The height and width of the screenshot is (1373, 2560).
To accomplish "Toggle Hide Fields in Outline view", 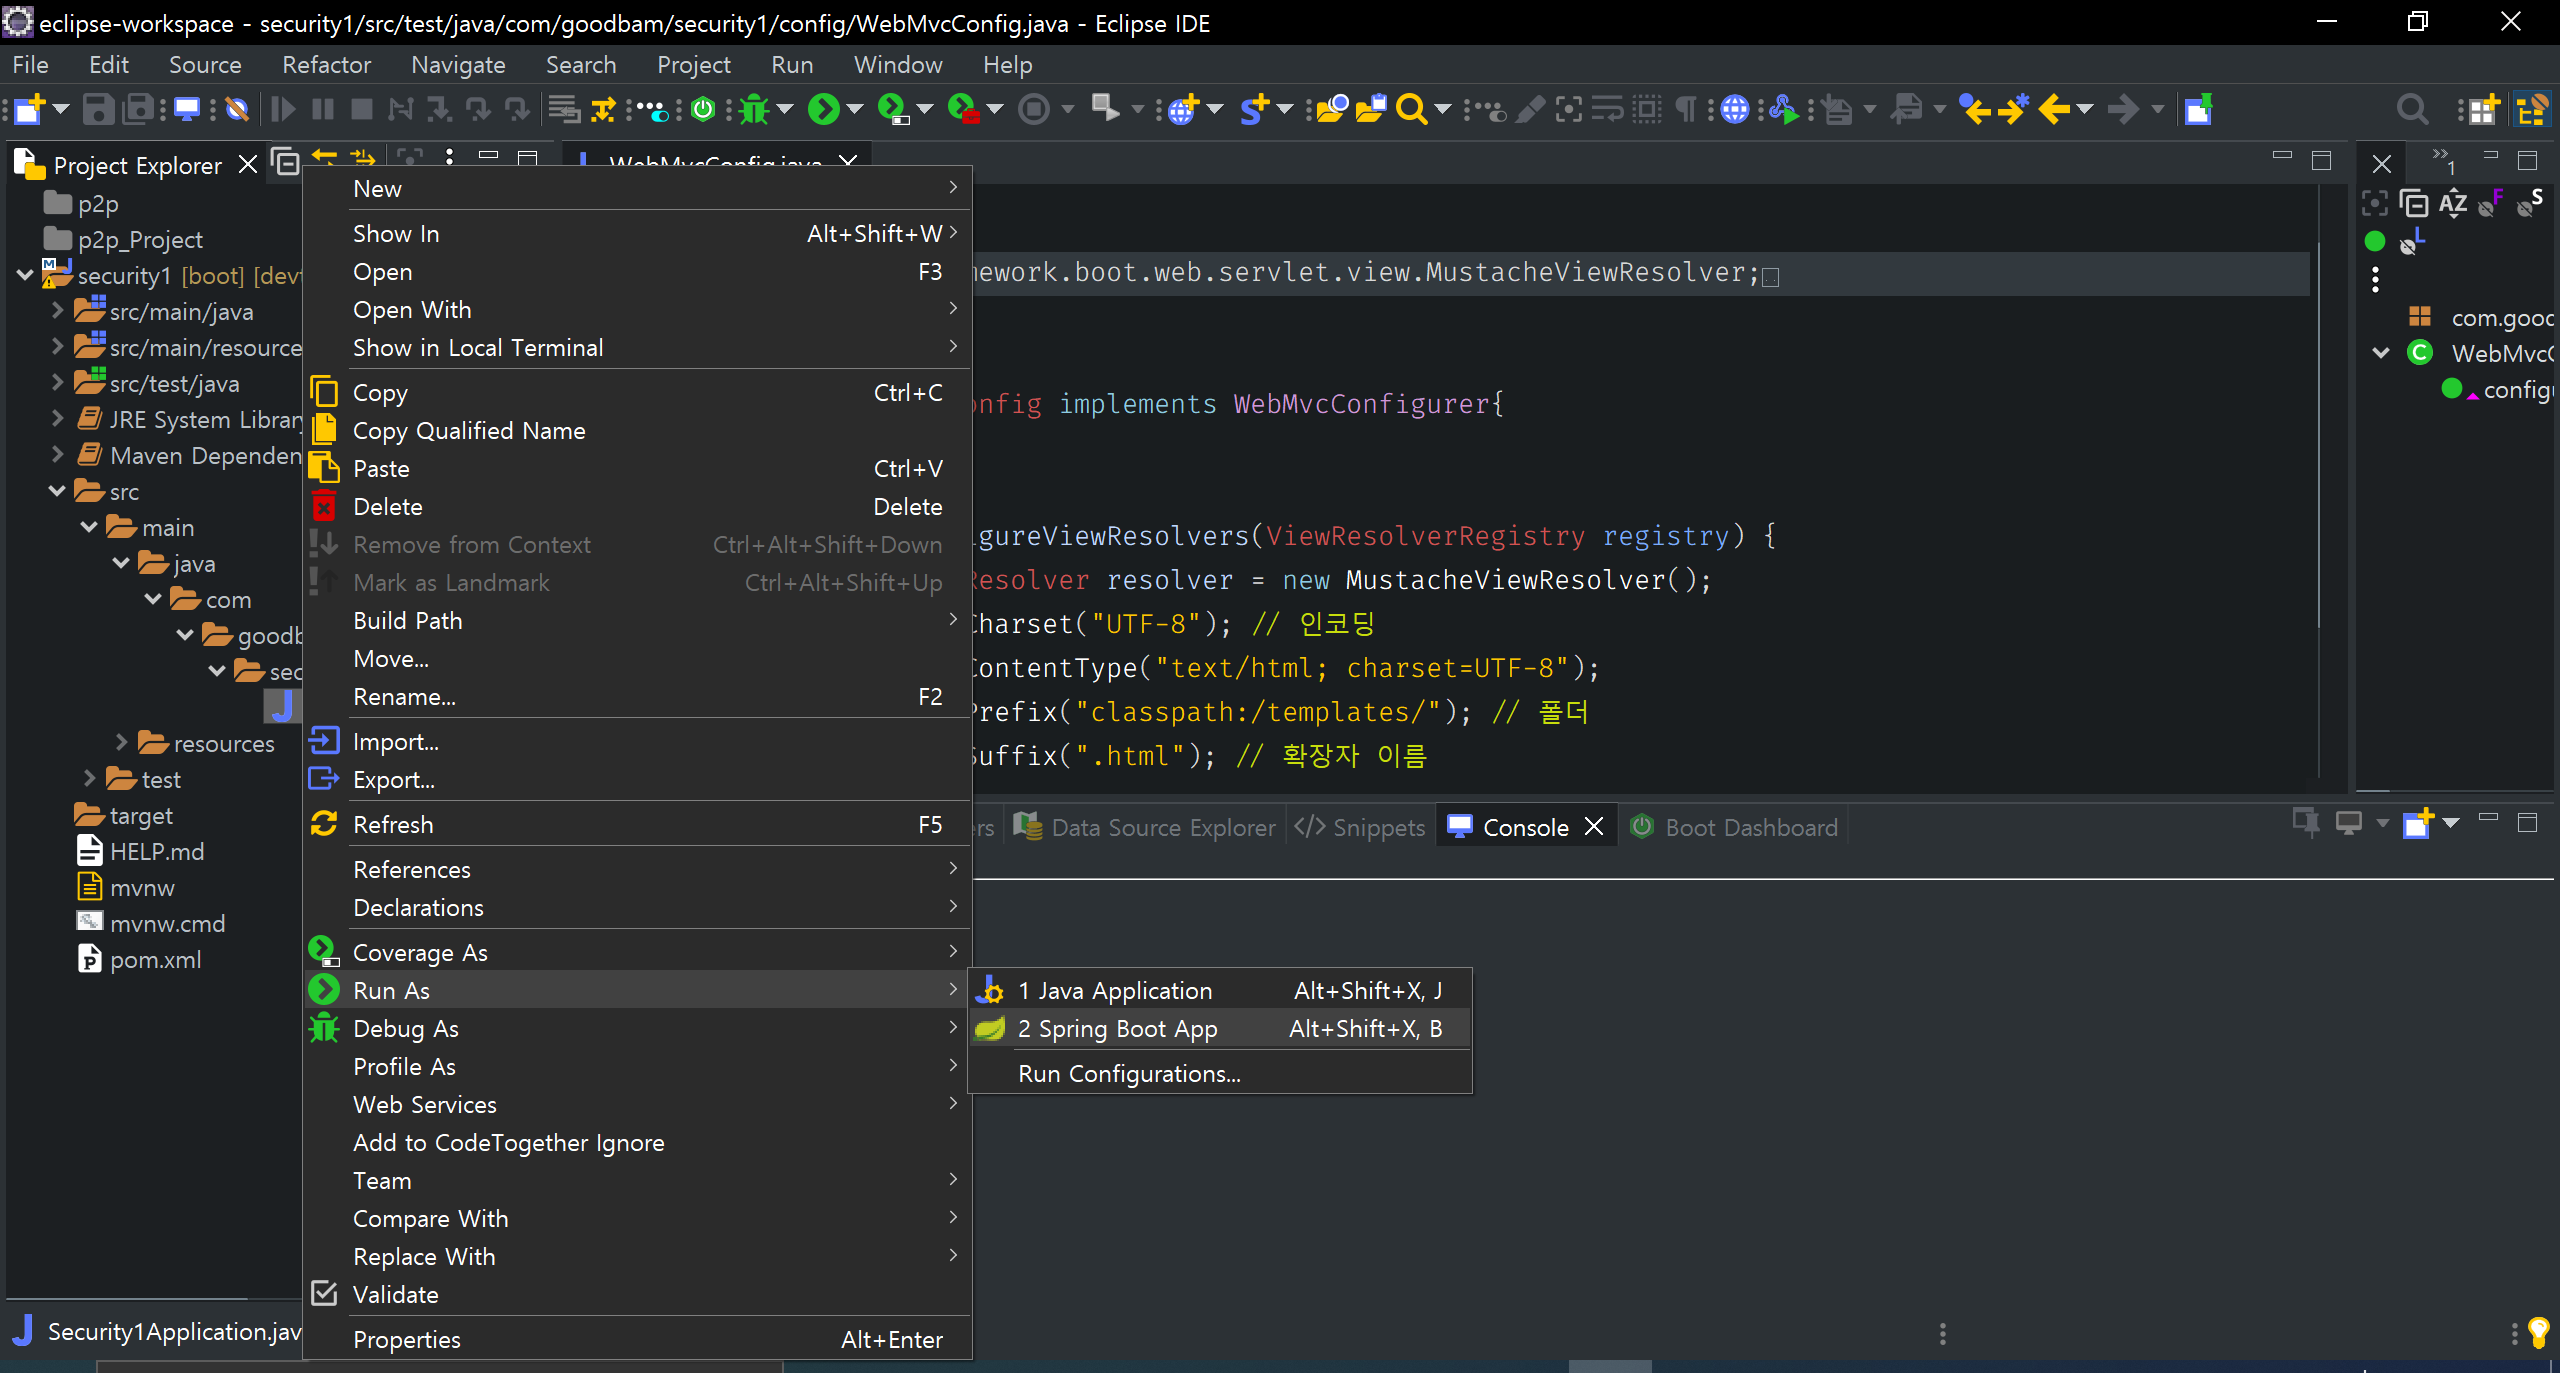I will (2490, 204).
